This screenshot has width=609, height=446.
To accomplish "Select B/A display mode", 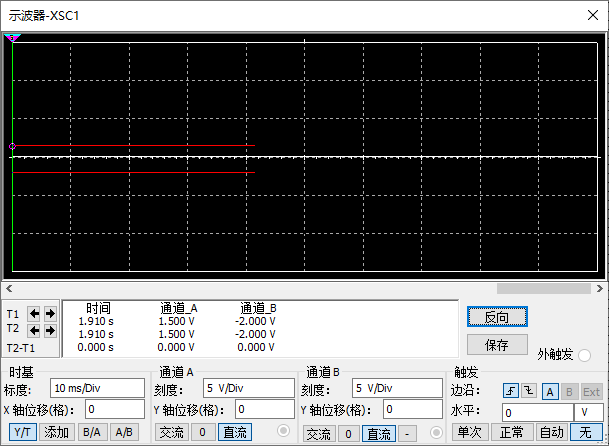I will [x=92, y=432].
